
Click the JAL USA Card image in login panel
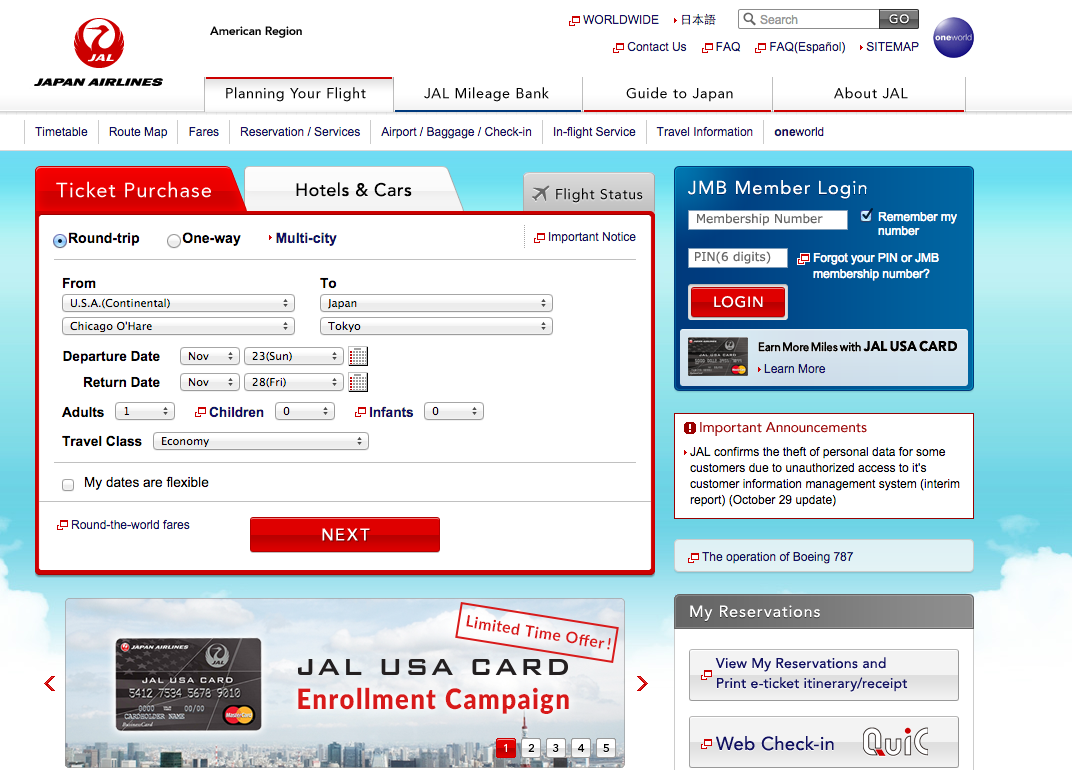point(718,357)
